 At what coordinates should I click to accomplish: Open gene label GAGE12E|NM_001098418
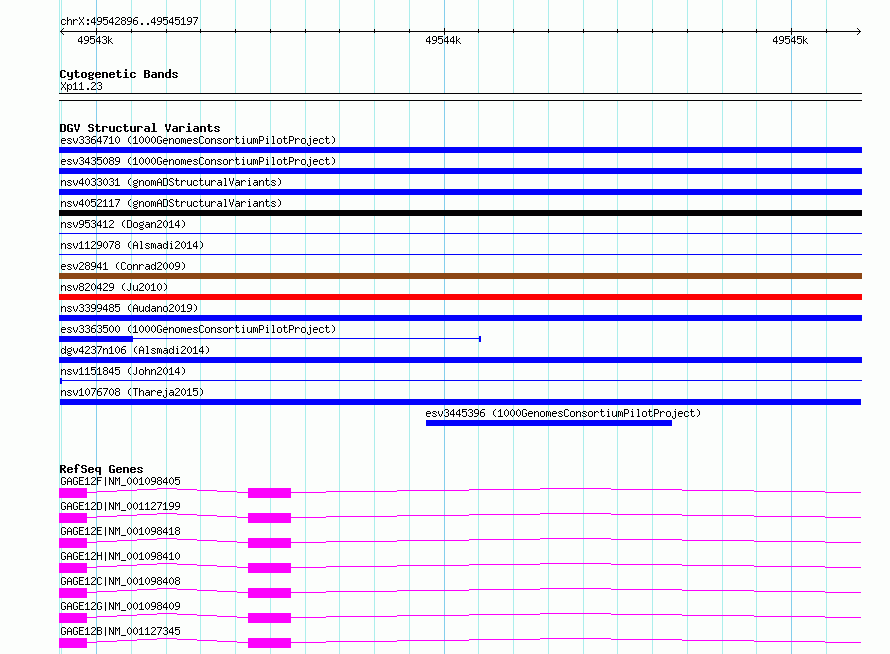coord(120,531)
